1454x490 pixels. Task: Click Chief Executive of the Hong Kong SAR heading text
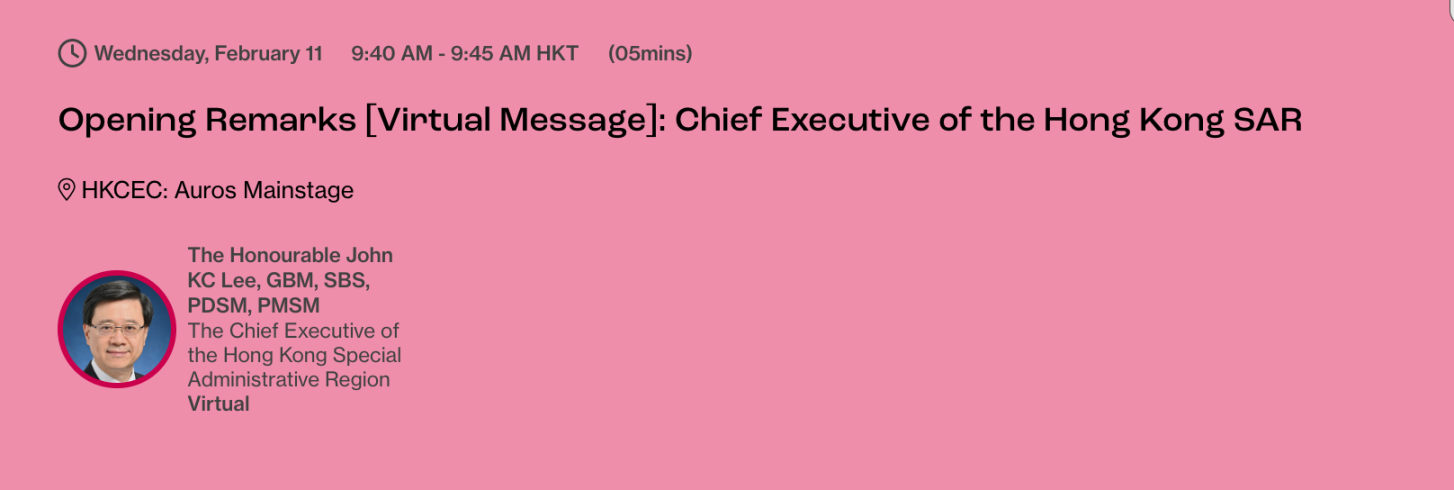pos(988,121)
